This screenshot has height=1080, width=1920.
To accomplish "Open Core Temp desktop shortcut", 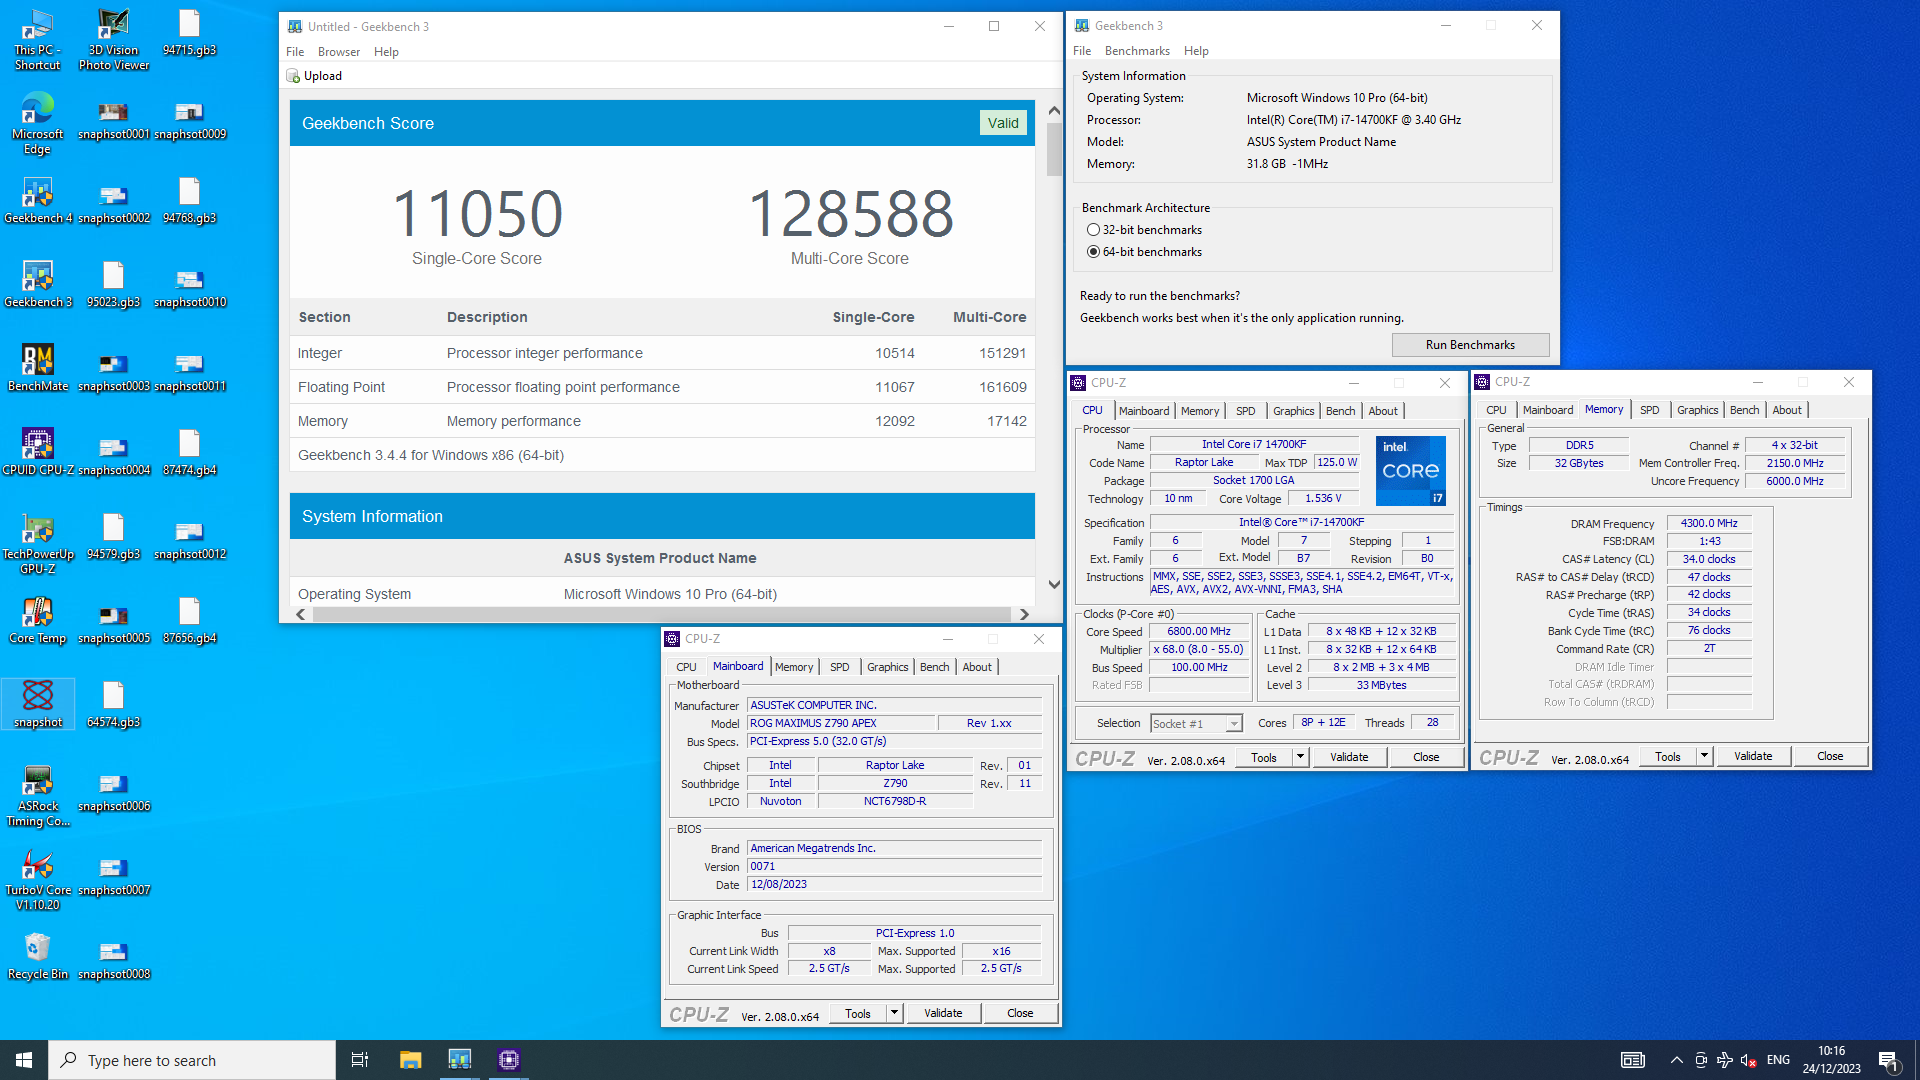I will [x=38, y=620].
